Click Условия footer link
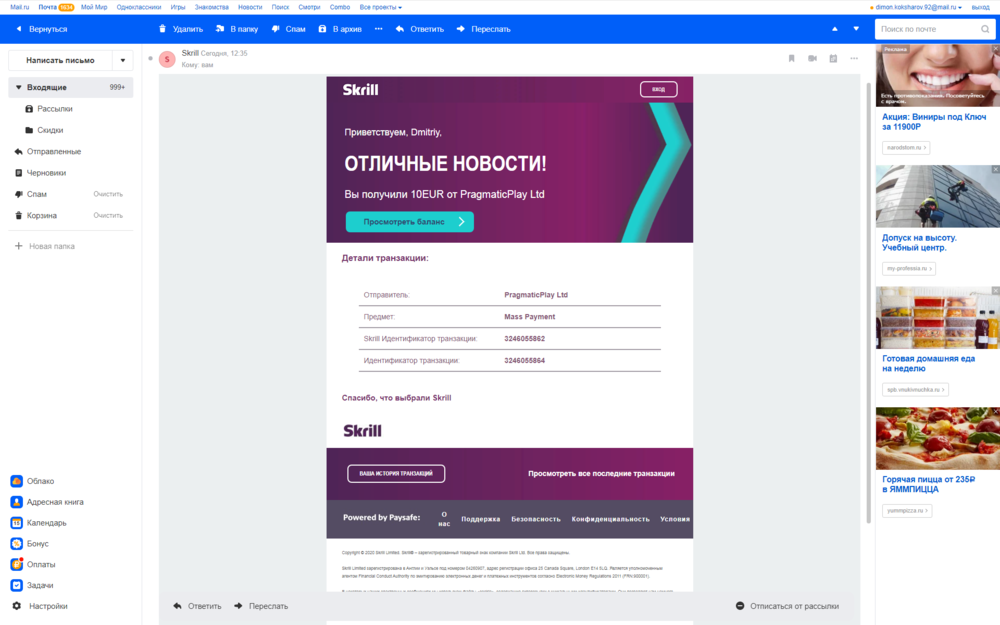The image size is (1000, 625). 675,519
